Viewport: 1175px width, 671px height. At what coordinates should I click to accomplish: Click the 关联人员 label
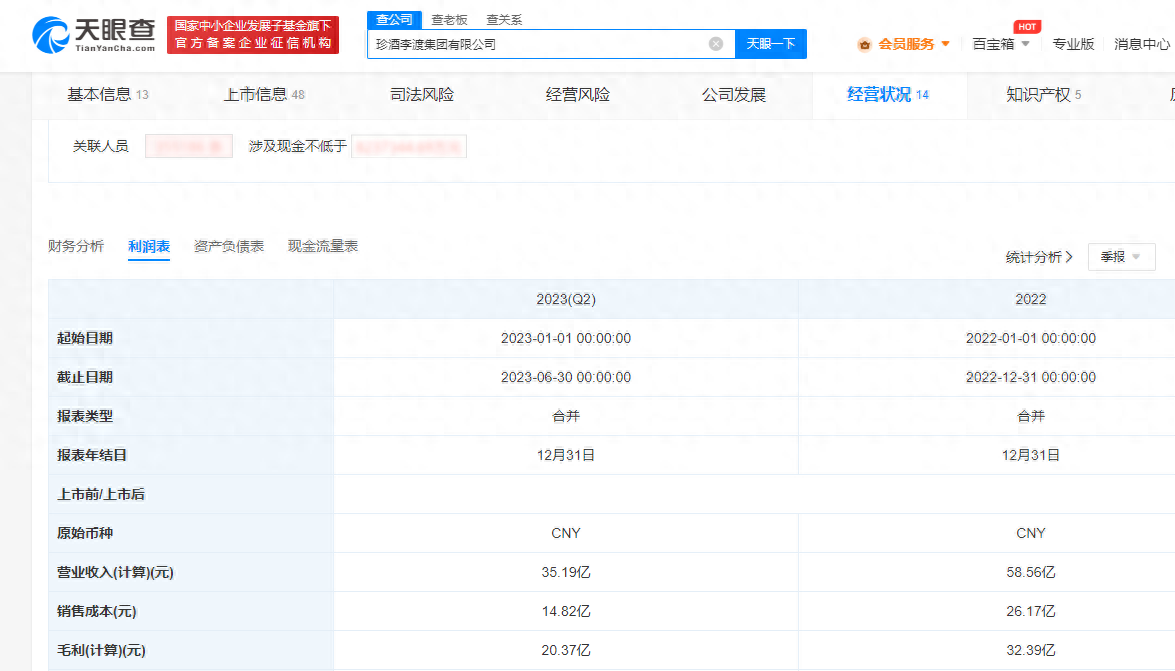(100, 146)
